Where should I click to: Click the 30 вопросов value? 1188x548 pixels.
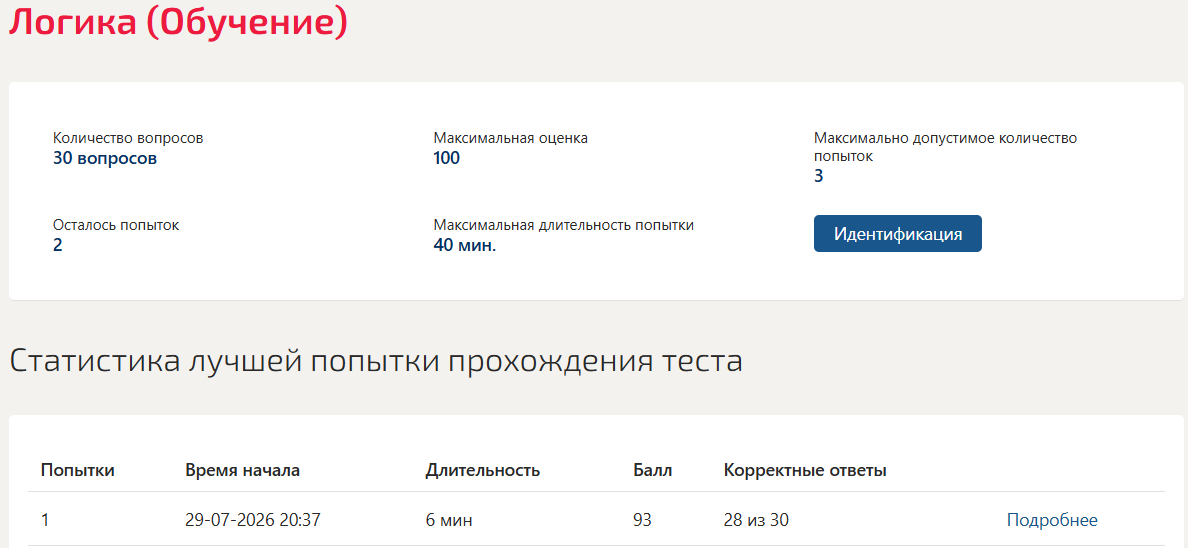tap(105, 158)
